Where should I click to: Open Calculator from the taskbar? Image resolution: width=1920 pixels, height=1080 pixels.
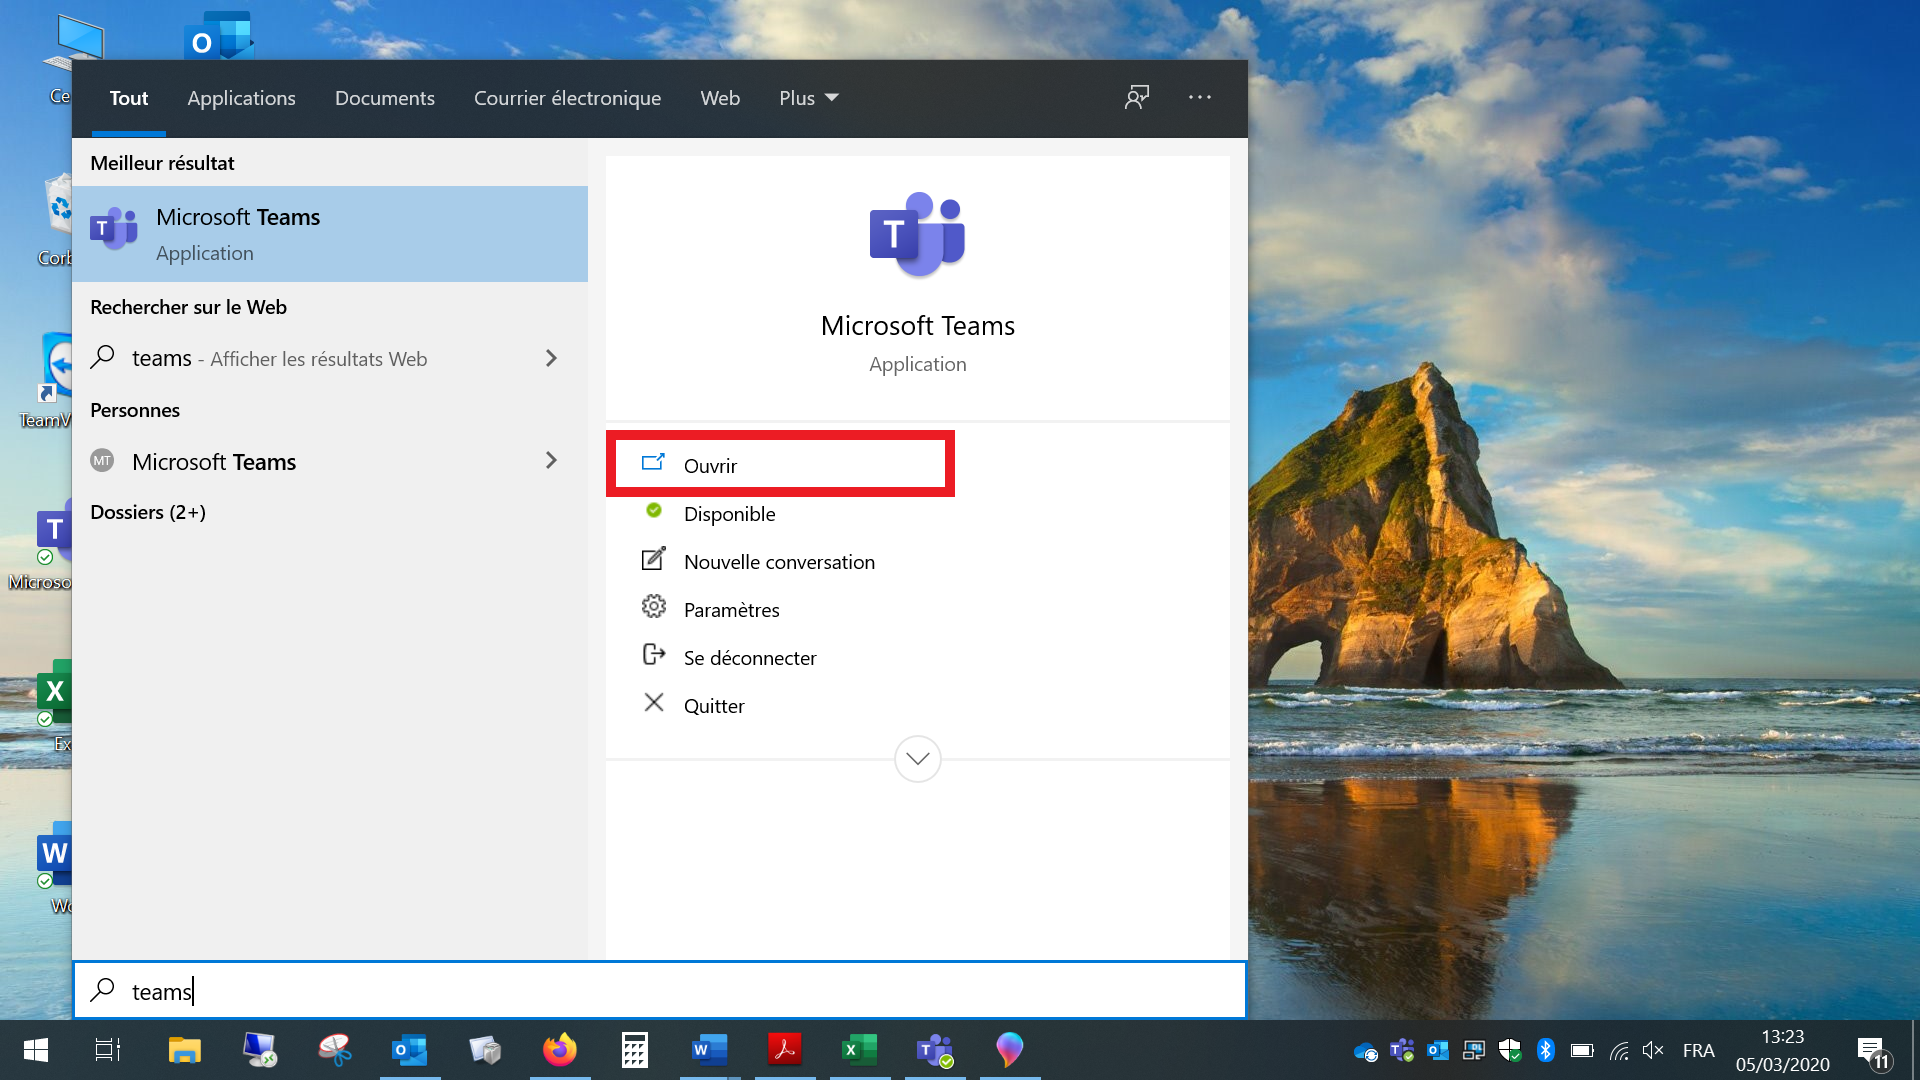coord(635,1050)
